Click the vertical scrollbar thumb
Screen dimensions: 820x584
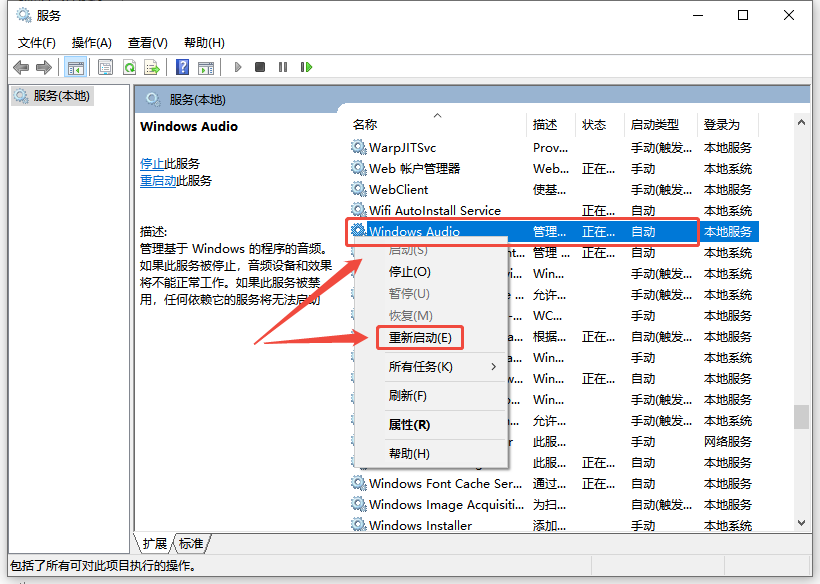(x=801, y=417)
